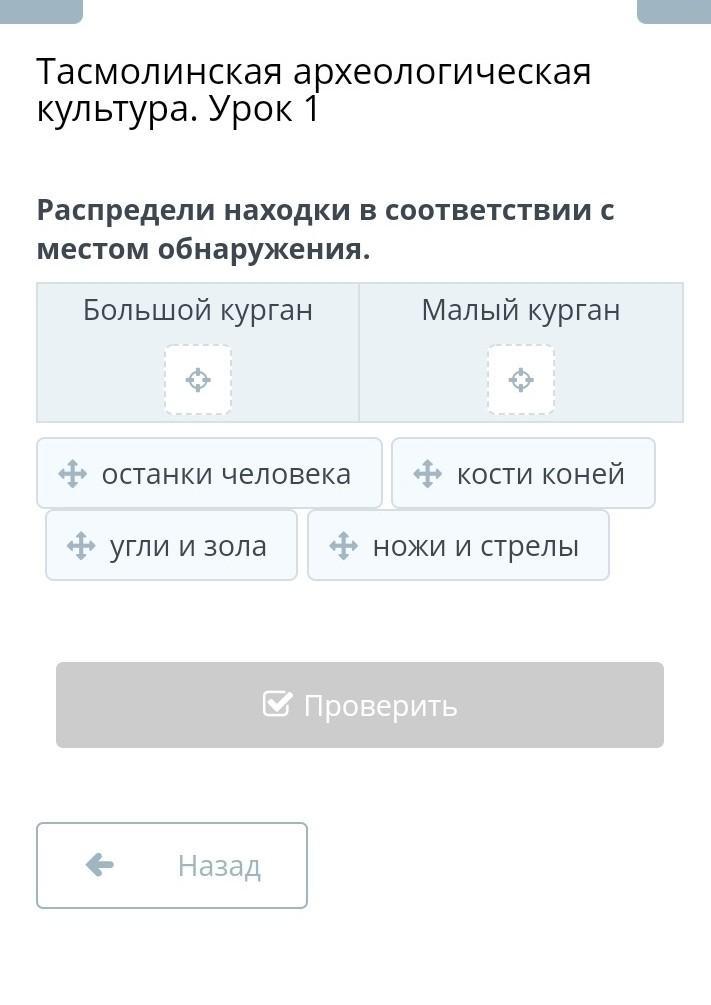The height and width of the screenshot is (1005, 711).
Task: Select the 'угли и зола' answer tile
Action: click(x=172, y=546)
